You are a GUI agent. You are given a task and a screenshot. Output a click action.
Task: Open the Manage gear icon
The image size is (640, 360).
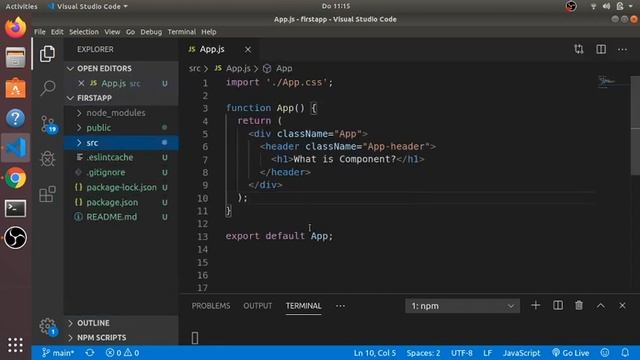coord(48,327)
